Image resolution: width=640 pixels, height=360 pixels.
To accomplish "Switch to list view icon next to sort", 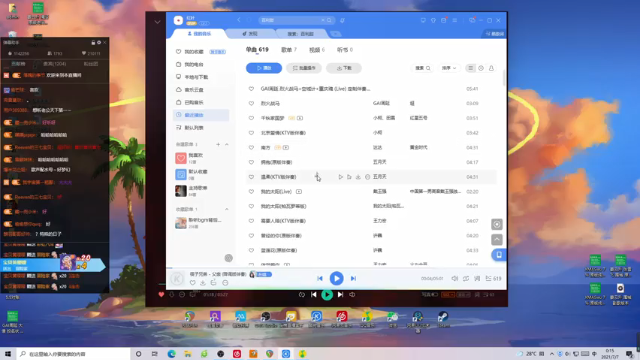I will [471, 68].
